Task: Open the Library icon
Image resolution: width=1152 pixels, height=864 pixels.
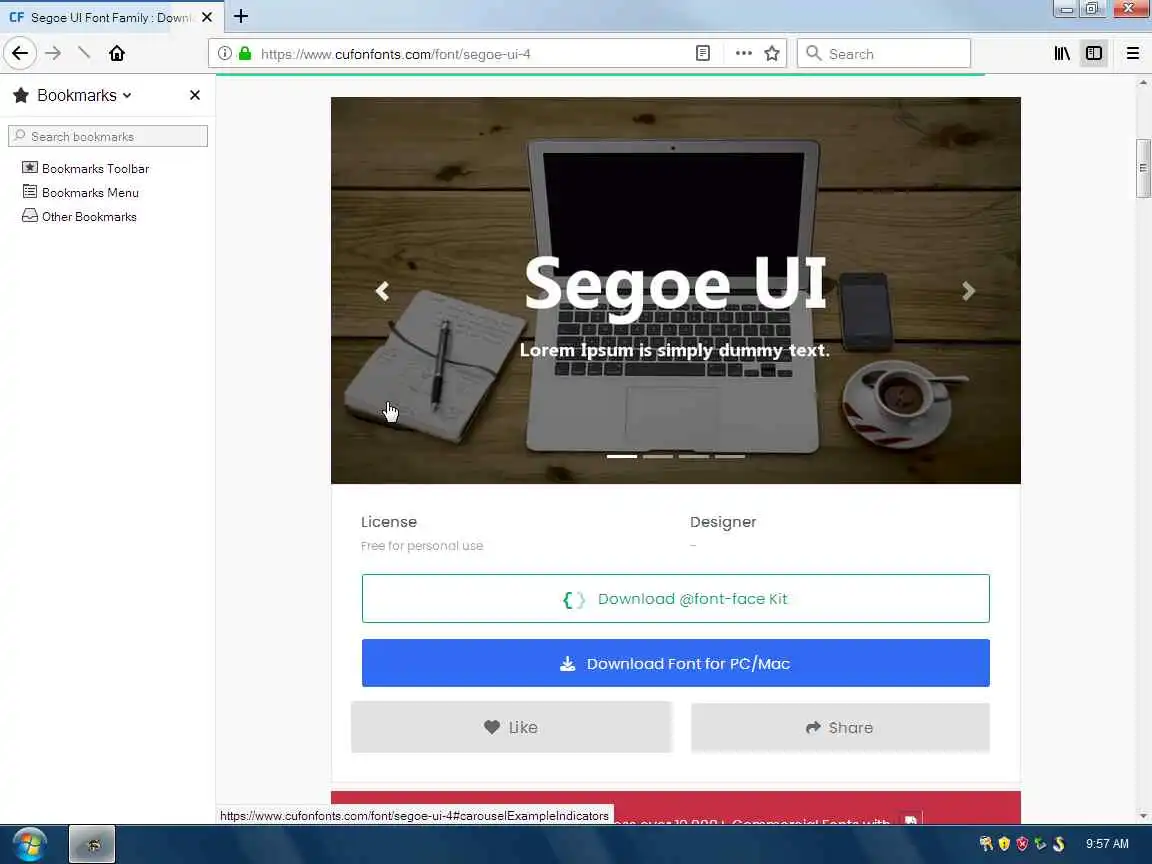Action: point(1062,53)
